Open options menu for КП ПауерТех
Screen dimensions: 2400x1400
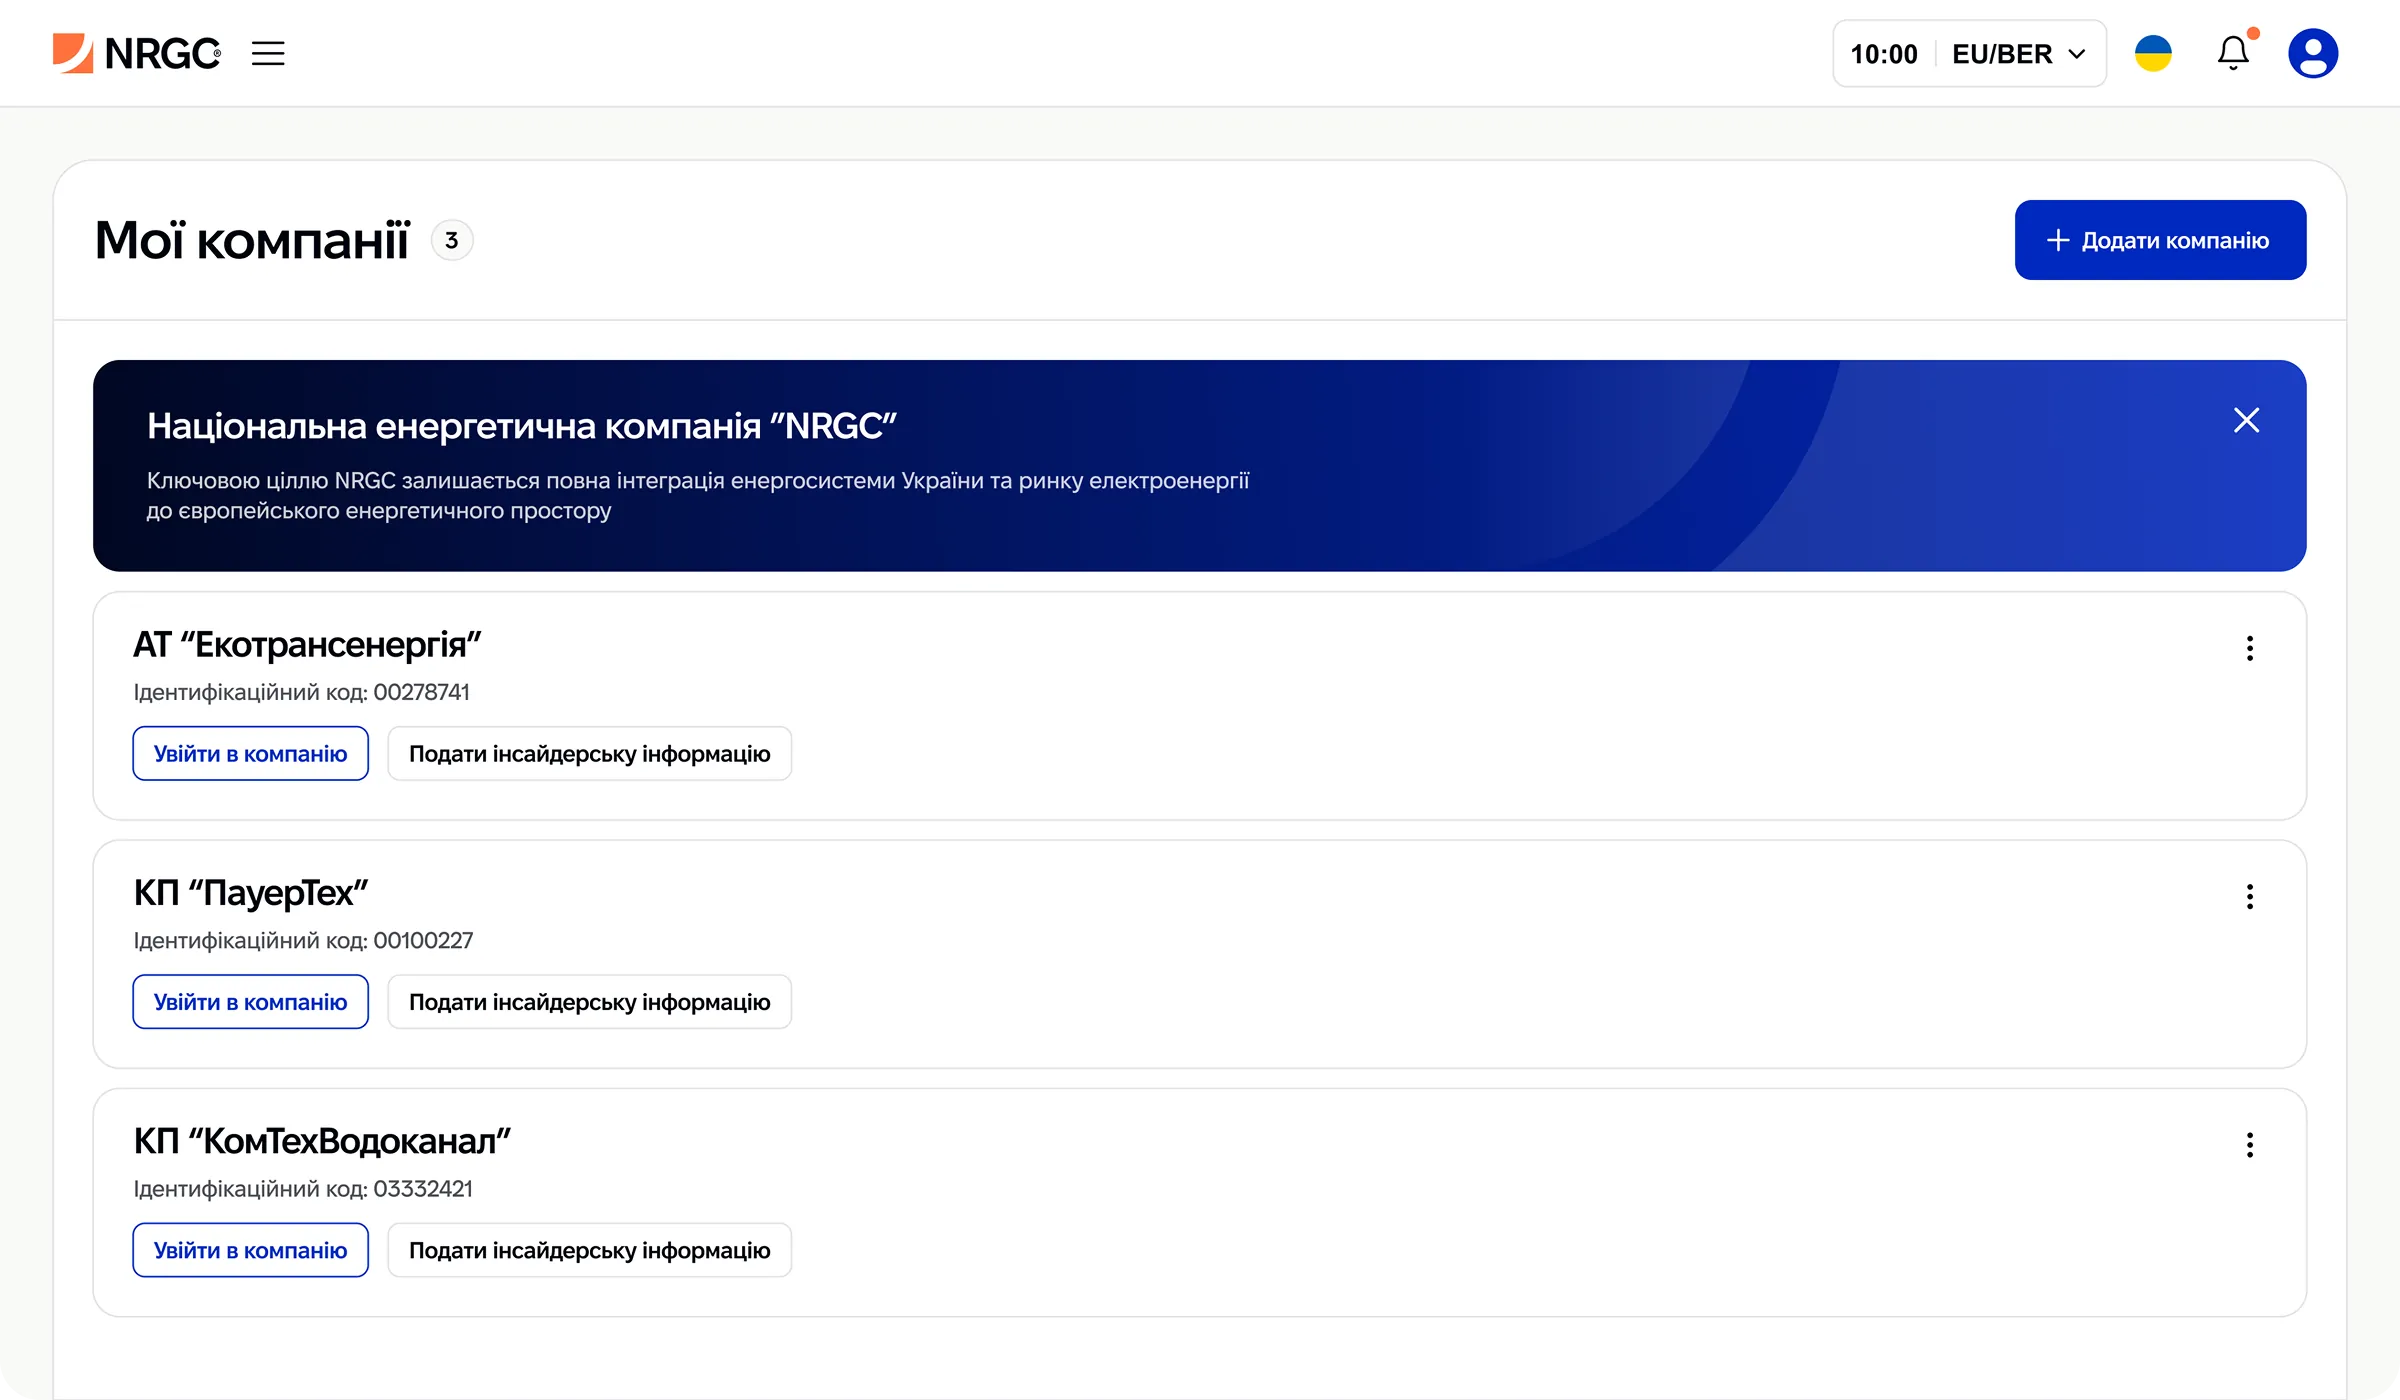point(2250,897)
